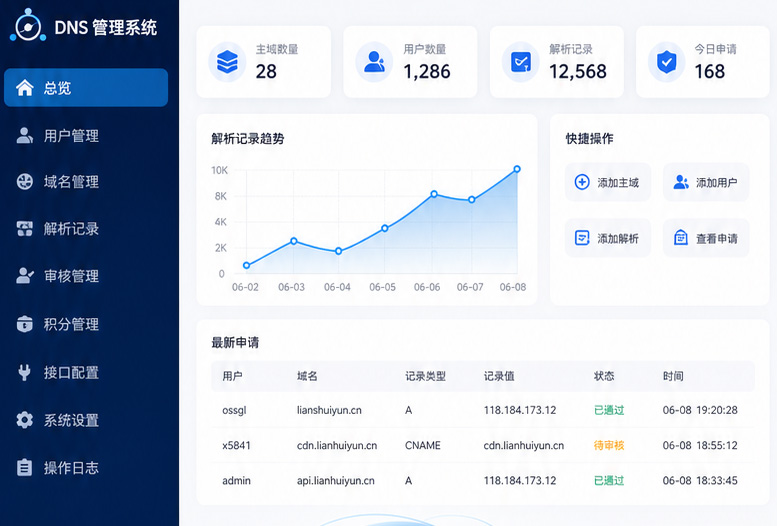Click the plus circle icon for 添加主域
Image resolution: width=777 pixels, height=526 pixels.
[582, 182]
